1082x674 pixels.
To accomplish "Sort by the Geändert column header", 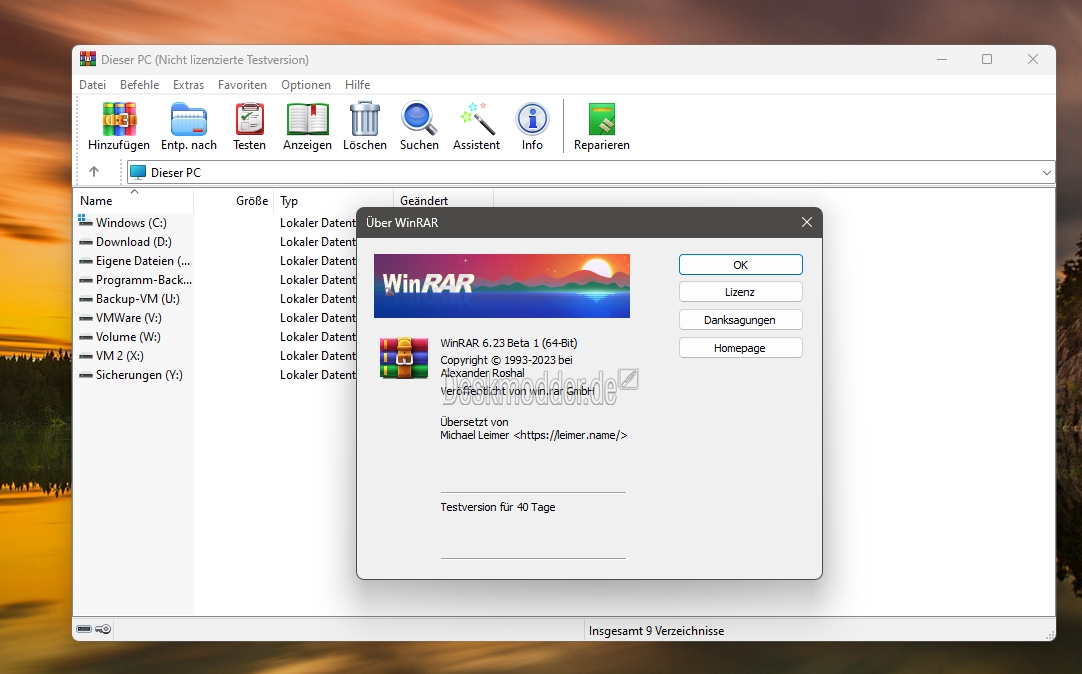I will [444, 201].
